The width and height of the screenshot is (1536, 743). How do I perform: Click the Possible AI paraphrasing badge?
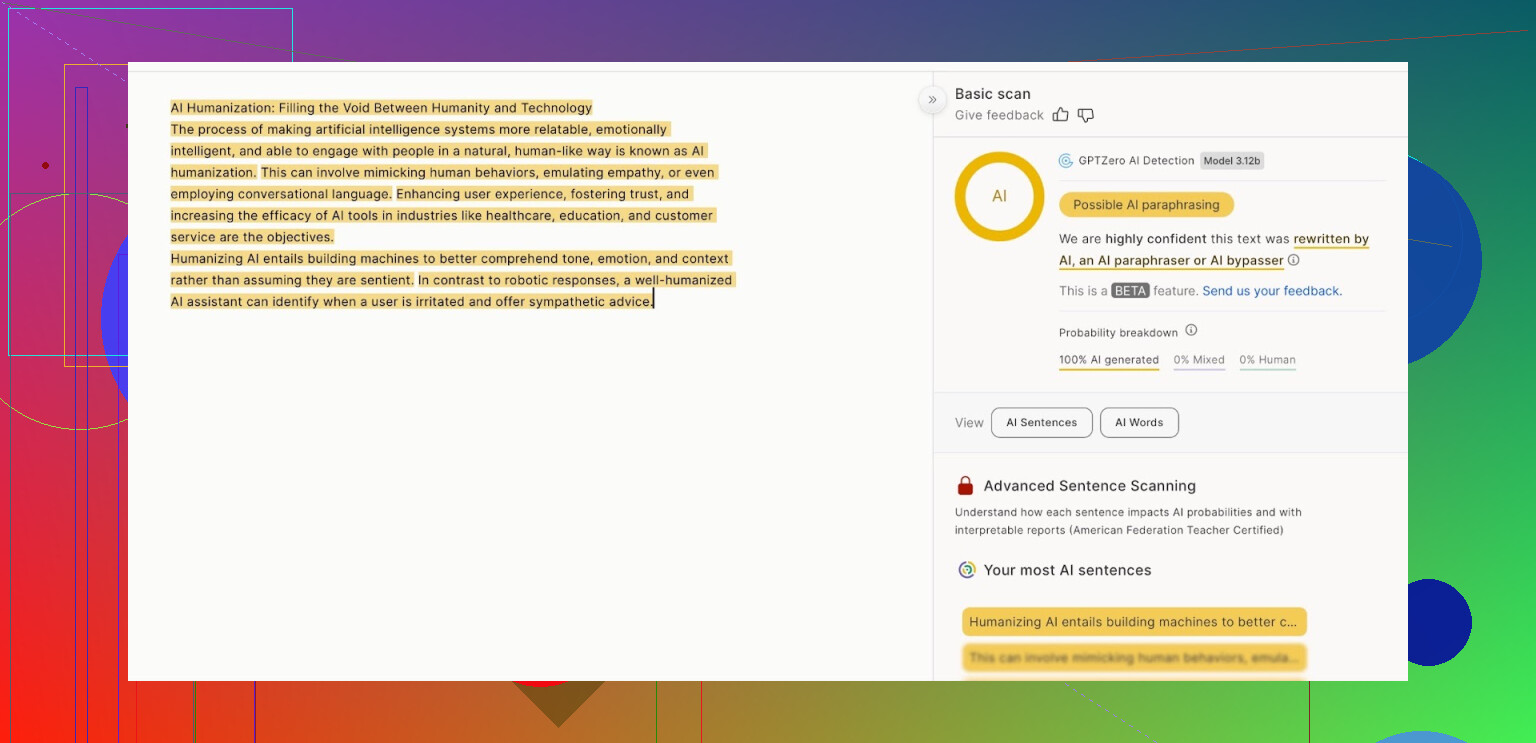[1146, 205]
